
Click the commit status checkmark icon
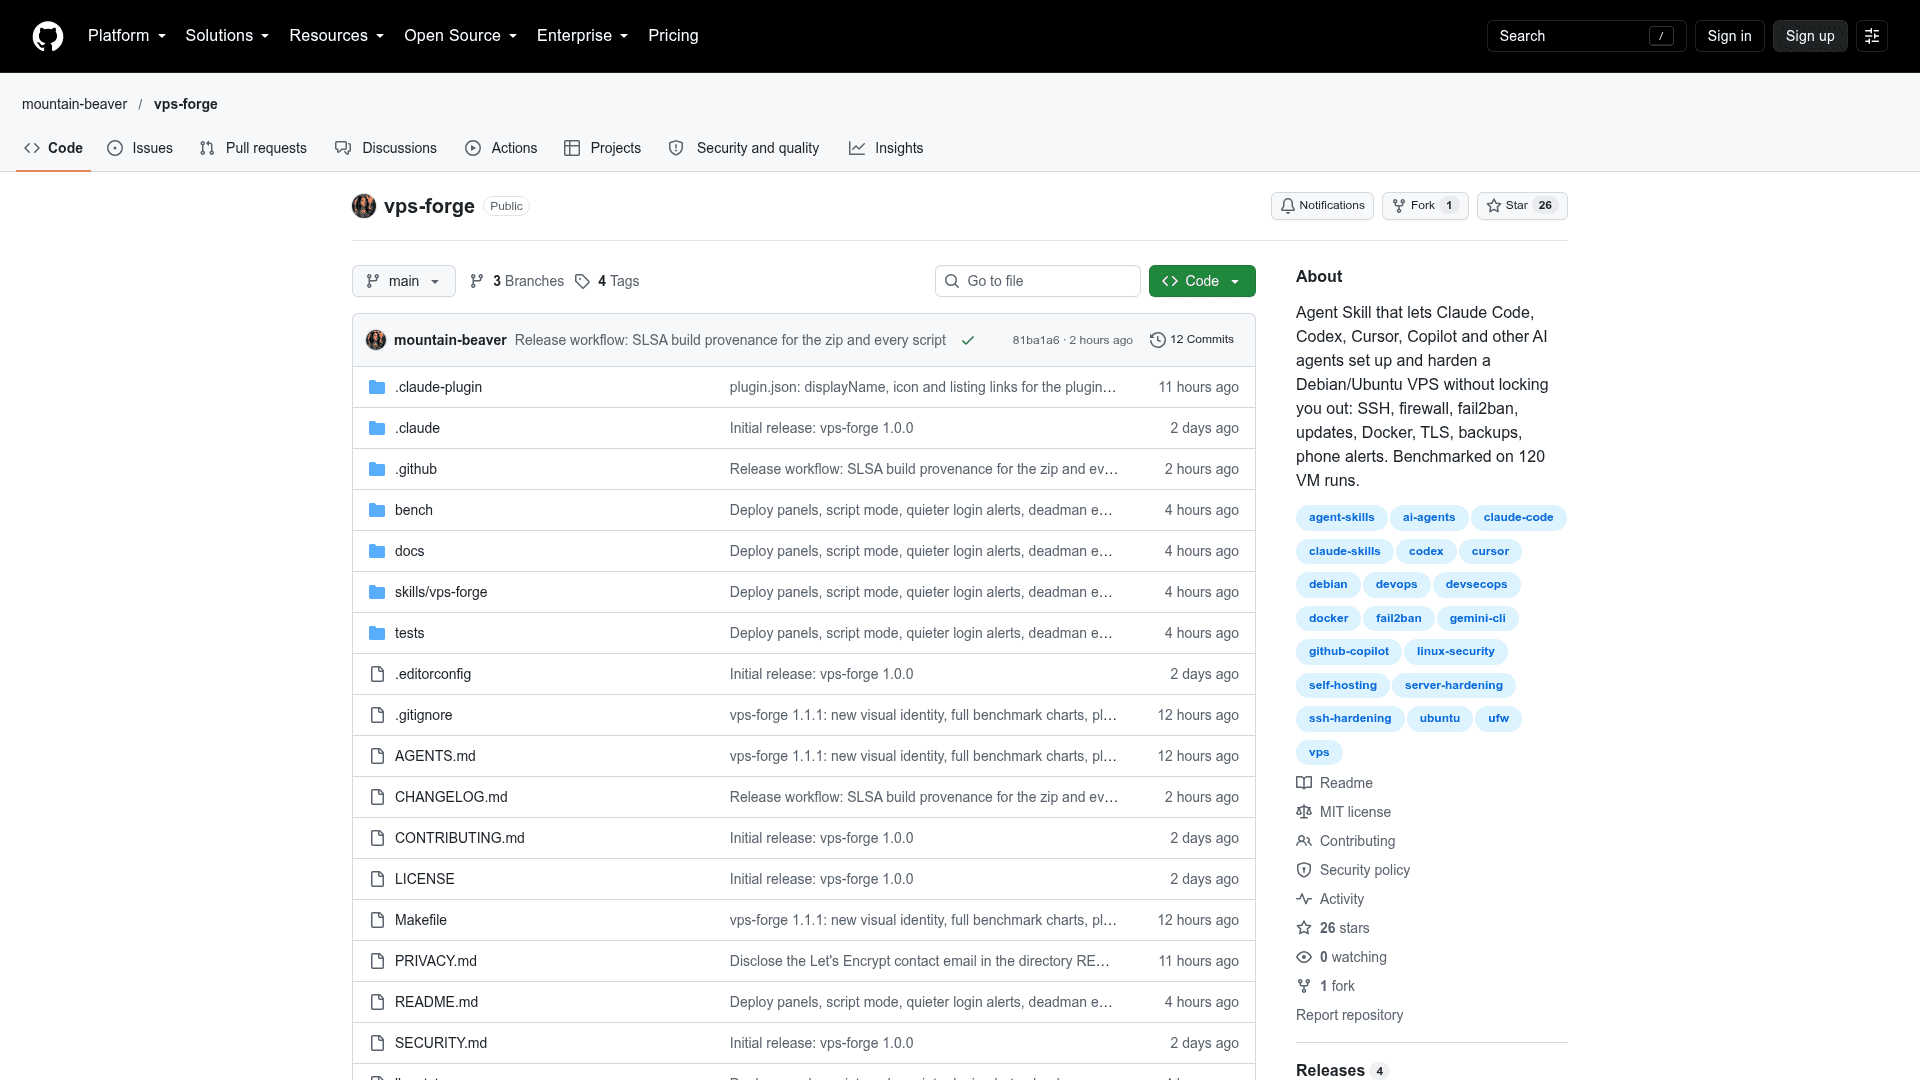[x=968, y=340]
